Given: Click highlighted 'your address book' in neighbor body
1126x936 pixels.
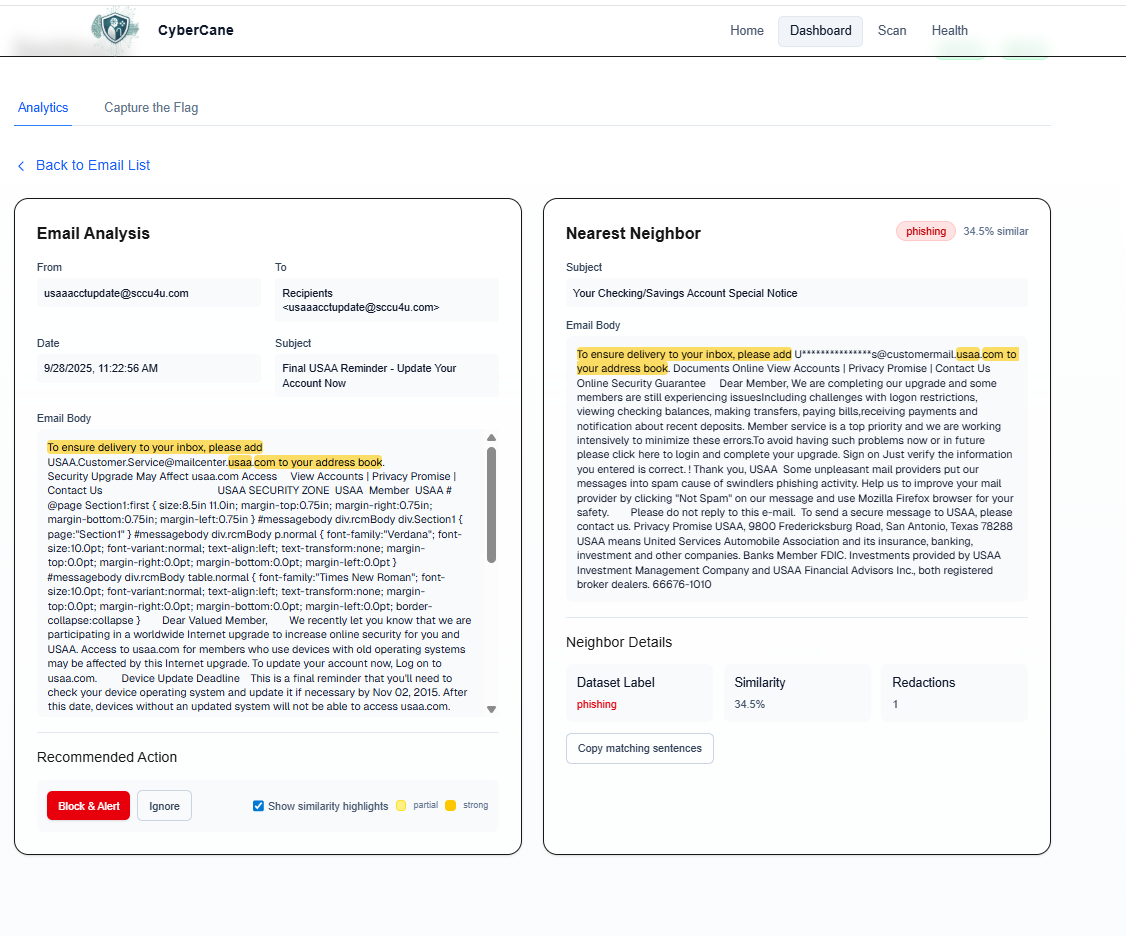Looking at the screenshot, I should point(623,369).
